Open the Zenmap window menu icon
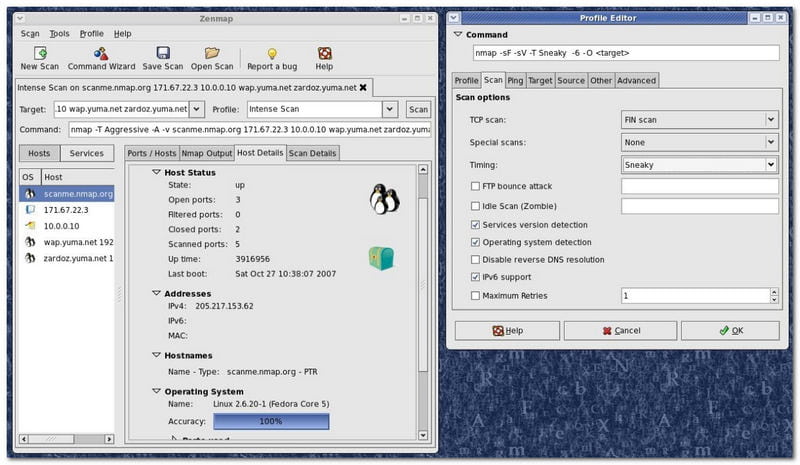Viewport: 800px width, 465px height. (20, 18)
